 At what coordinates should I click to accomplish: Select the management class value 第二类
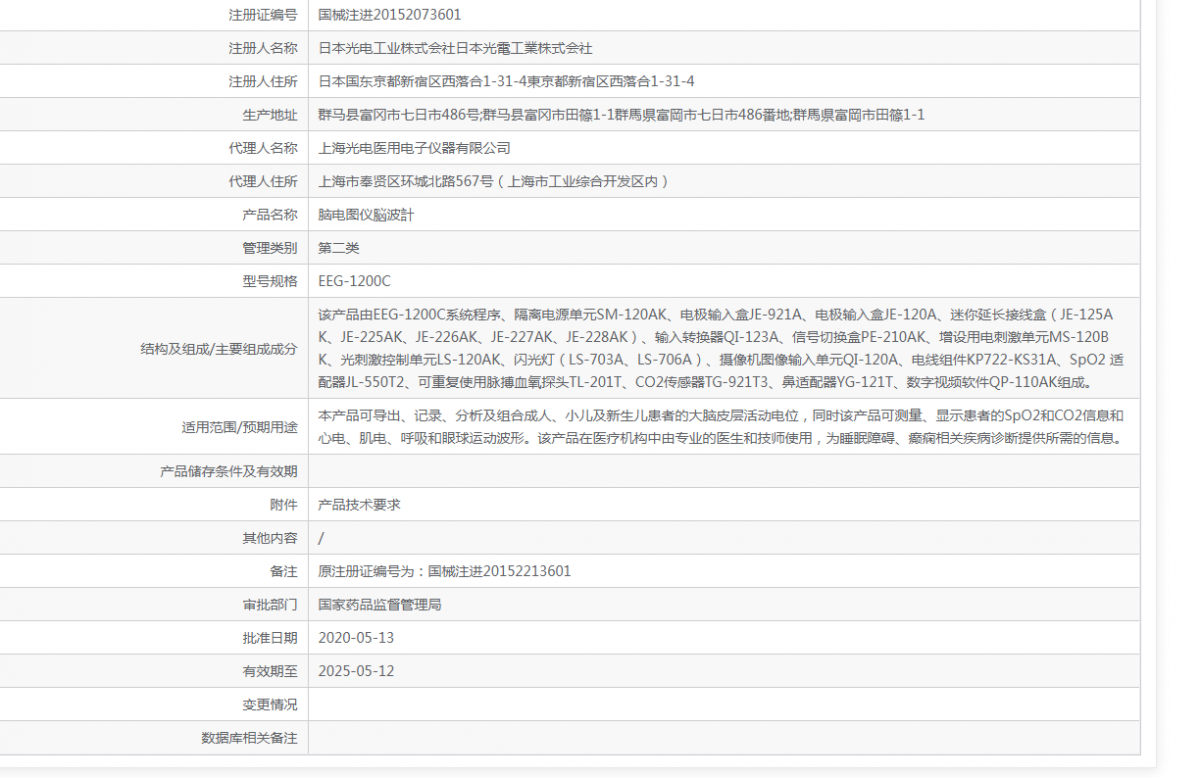(x=339, y=248)
